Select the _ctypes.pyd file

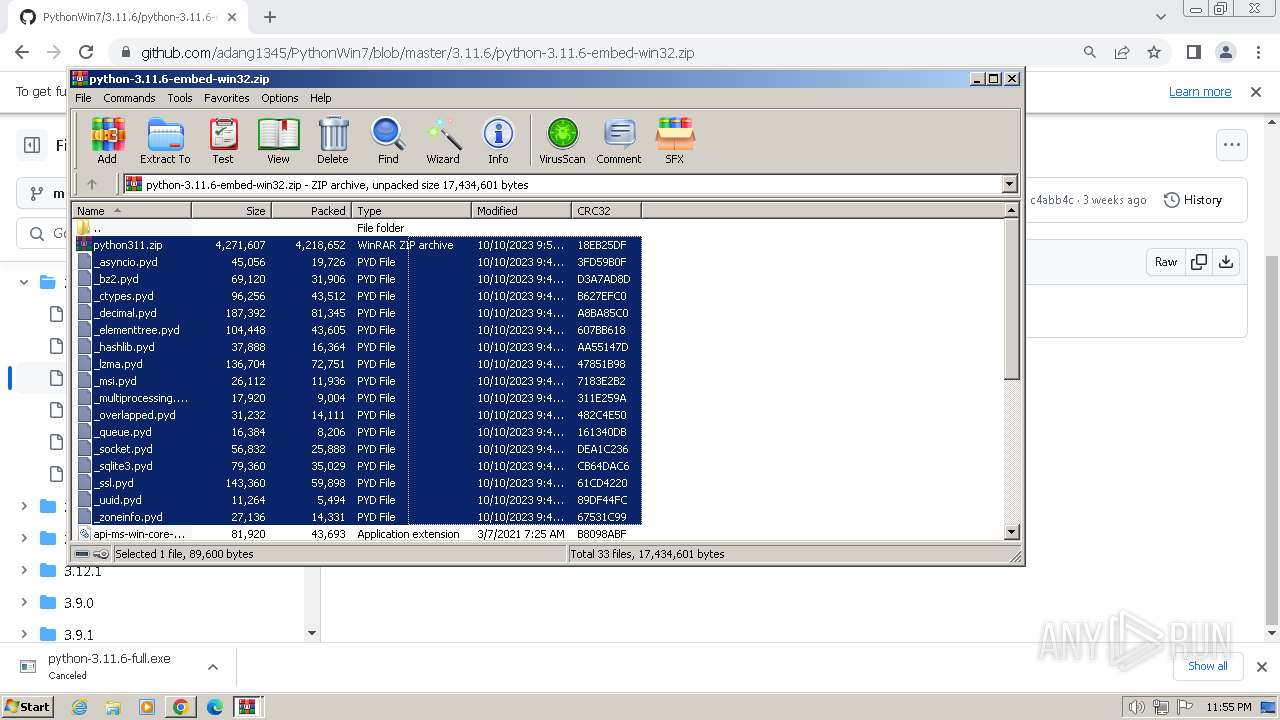(357, 296)
